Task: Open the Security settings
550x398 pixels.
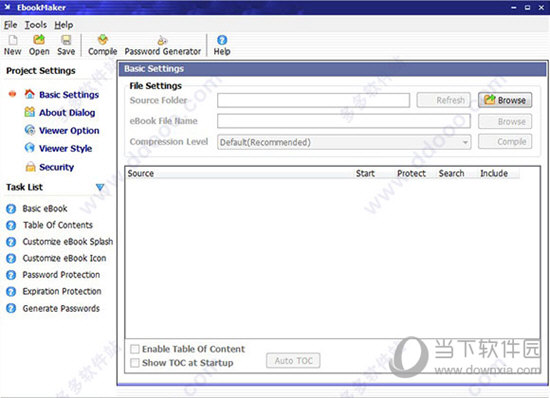Action: coord(56,167)
